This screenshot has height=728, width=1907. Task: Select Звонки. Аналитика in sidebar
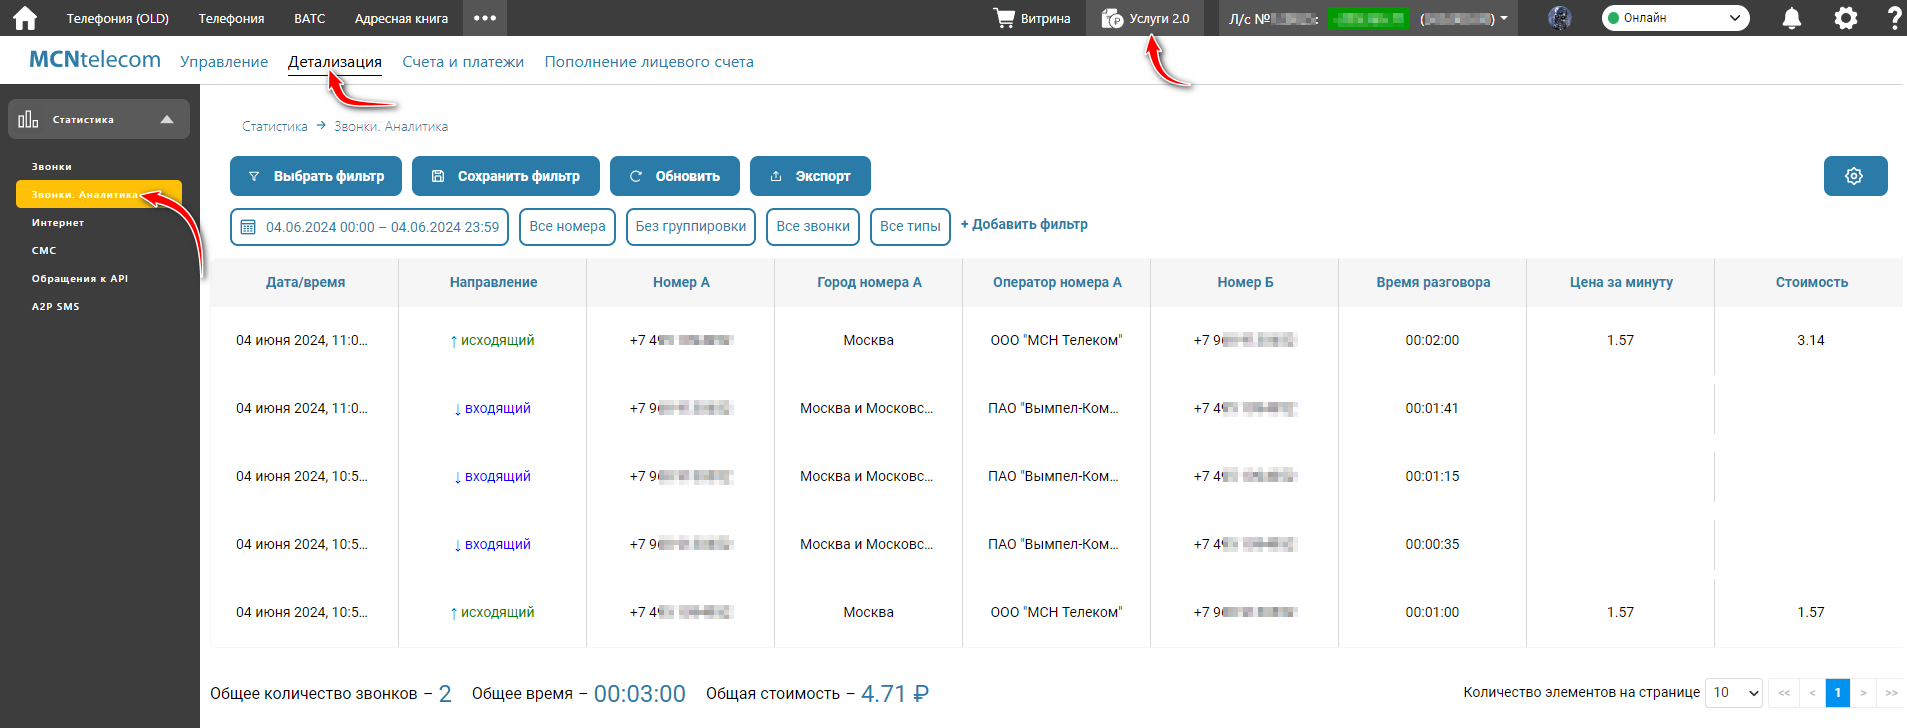(98, 194)
